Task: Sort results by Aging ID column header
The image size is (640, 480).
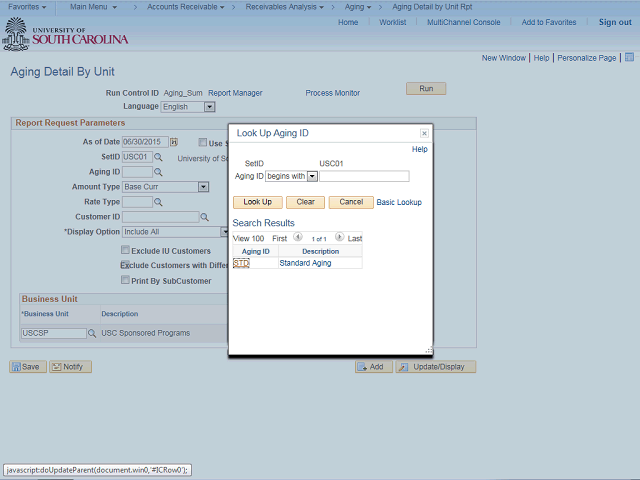Action: (x=256, y=251)
